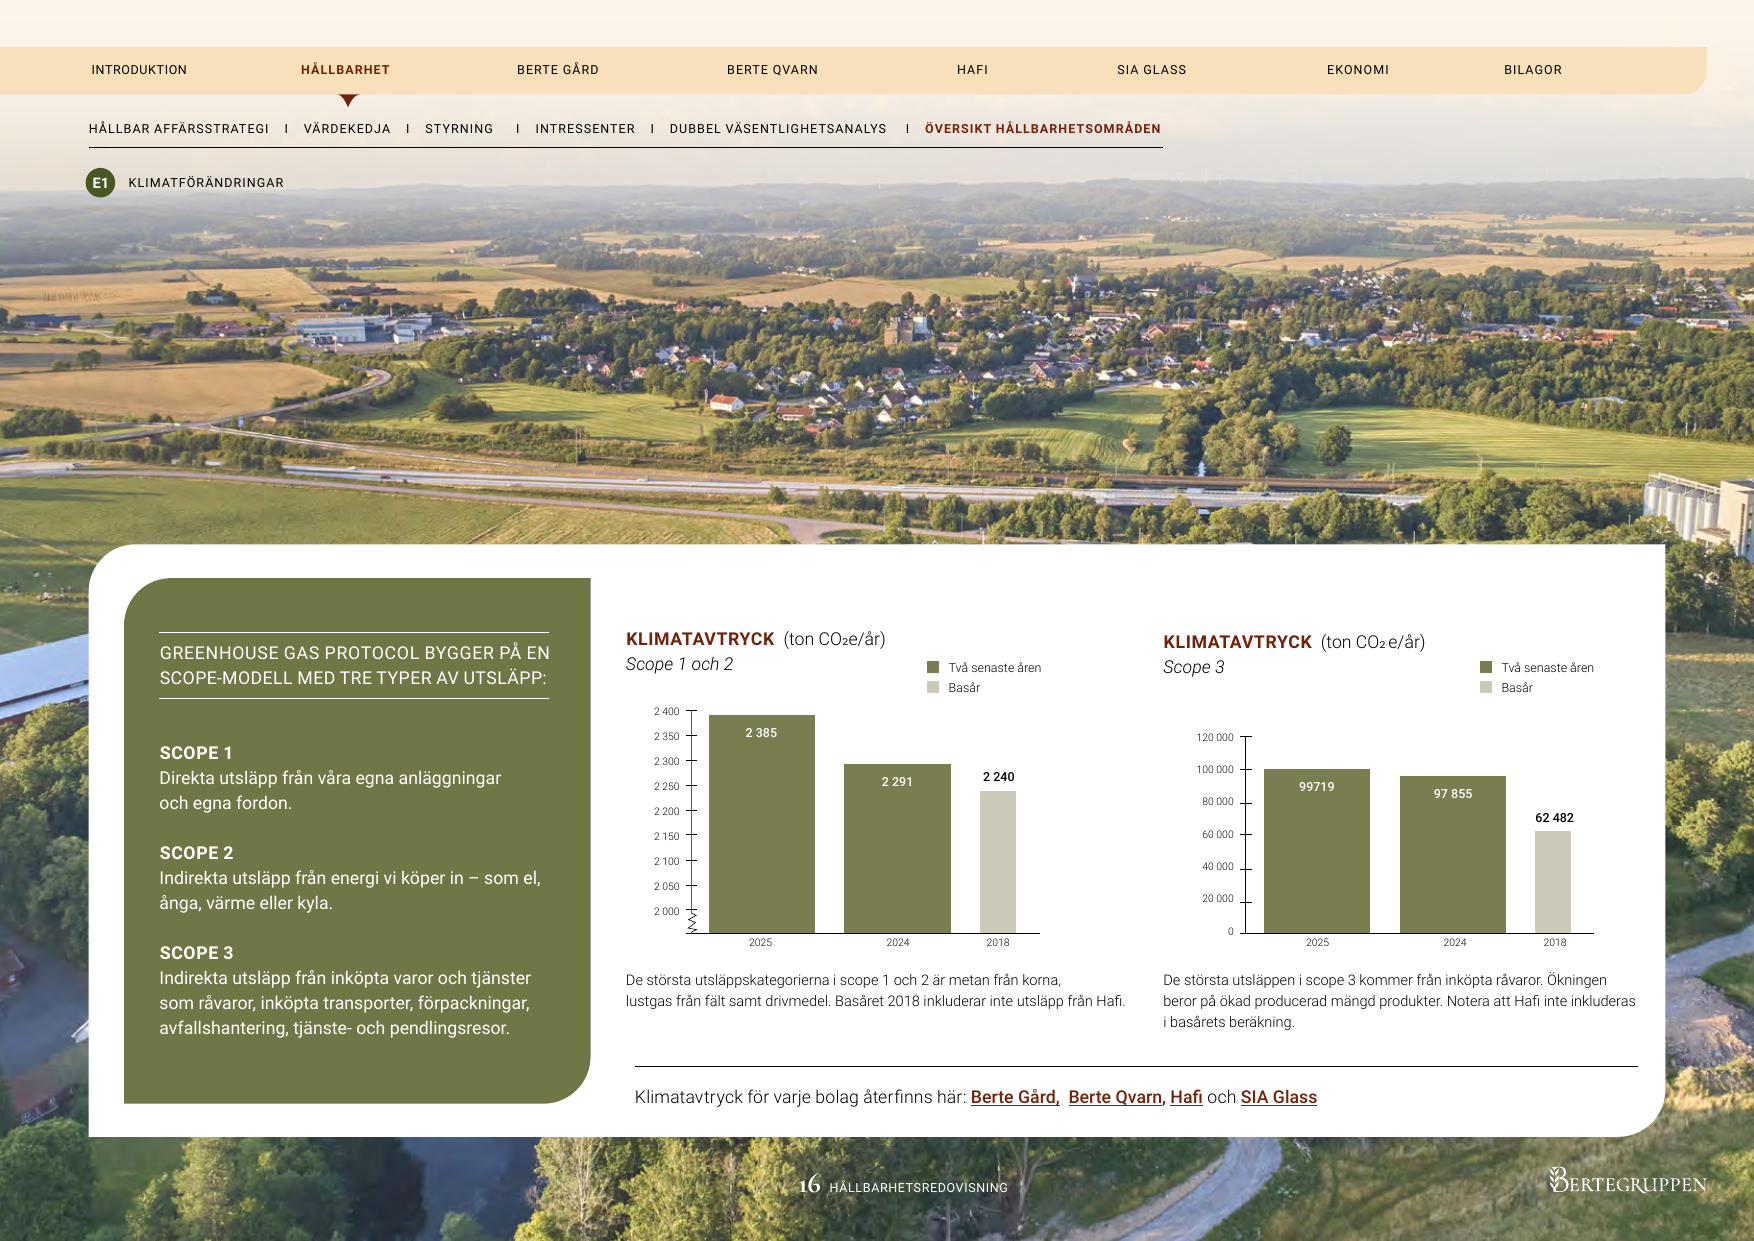
Task: Switch to the Ekonomi section
Action: point(1358,70)
